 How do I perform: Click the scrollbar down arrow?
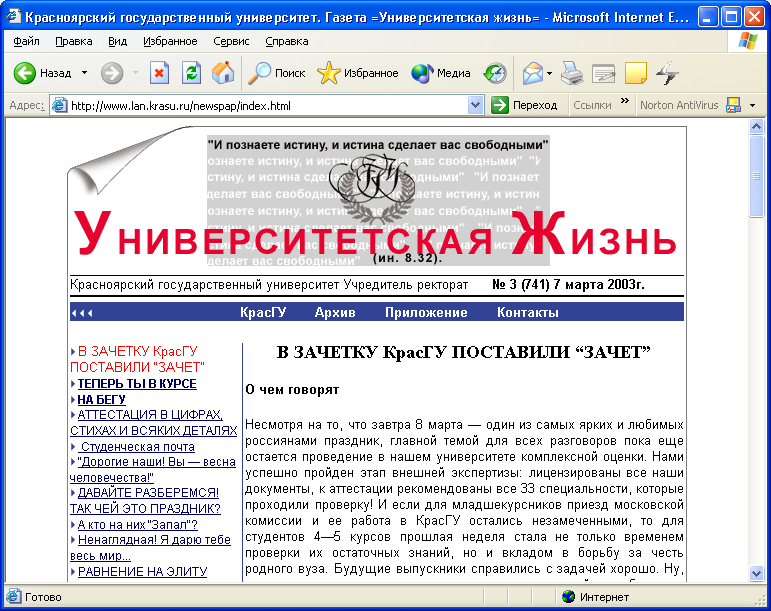click(x=756, y=573)
